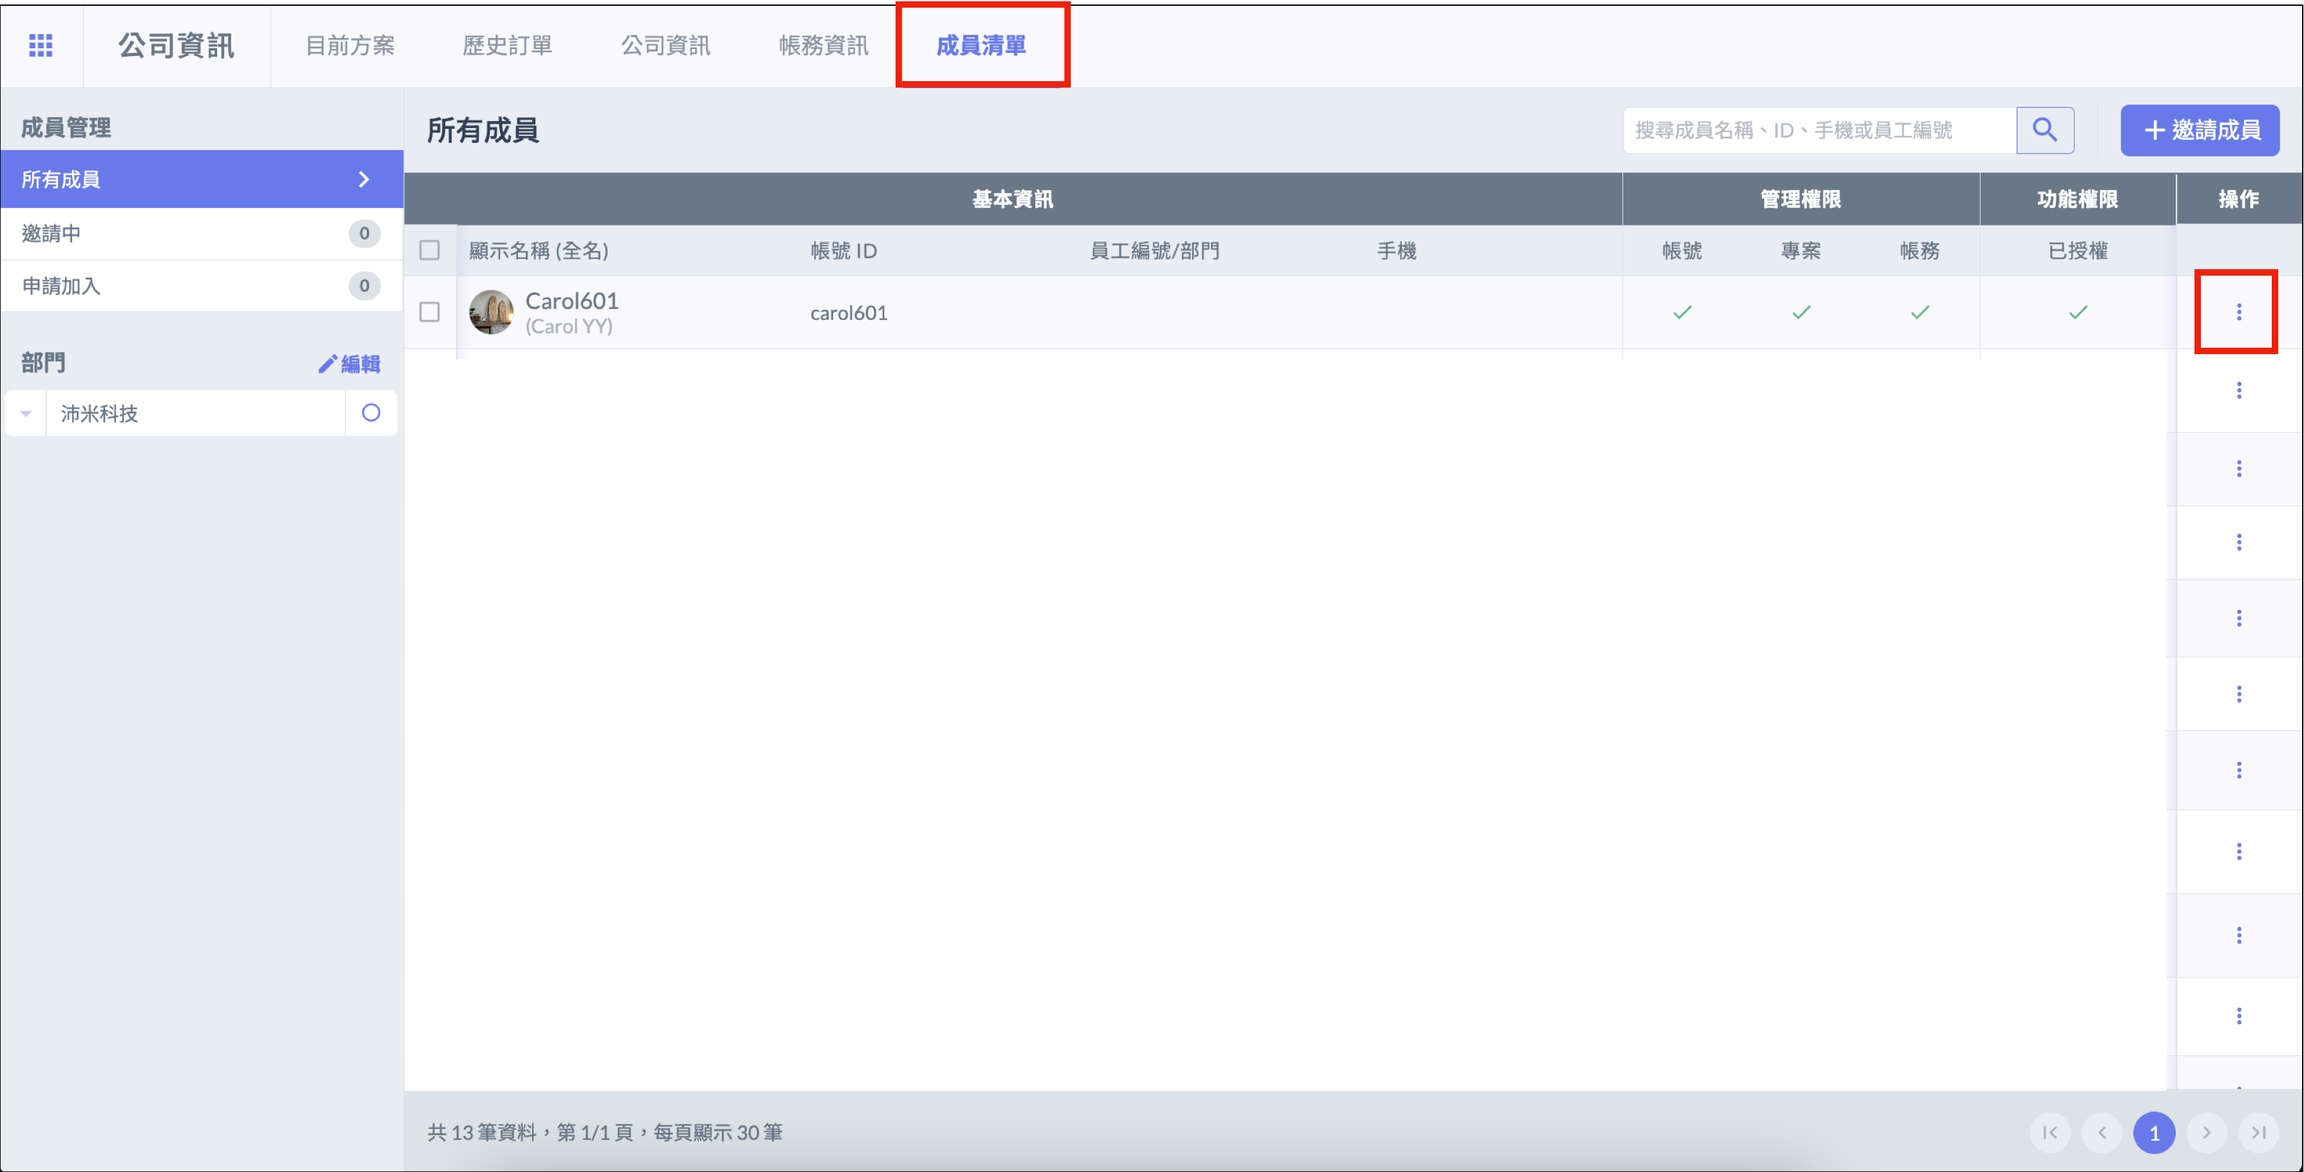The height and width of the screenshot is (1172, 2304).
Task: Click page number 1 button
Action: [2154, 1132]
